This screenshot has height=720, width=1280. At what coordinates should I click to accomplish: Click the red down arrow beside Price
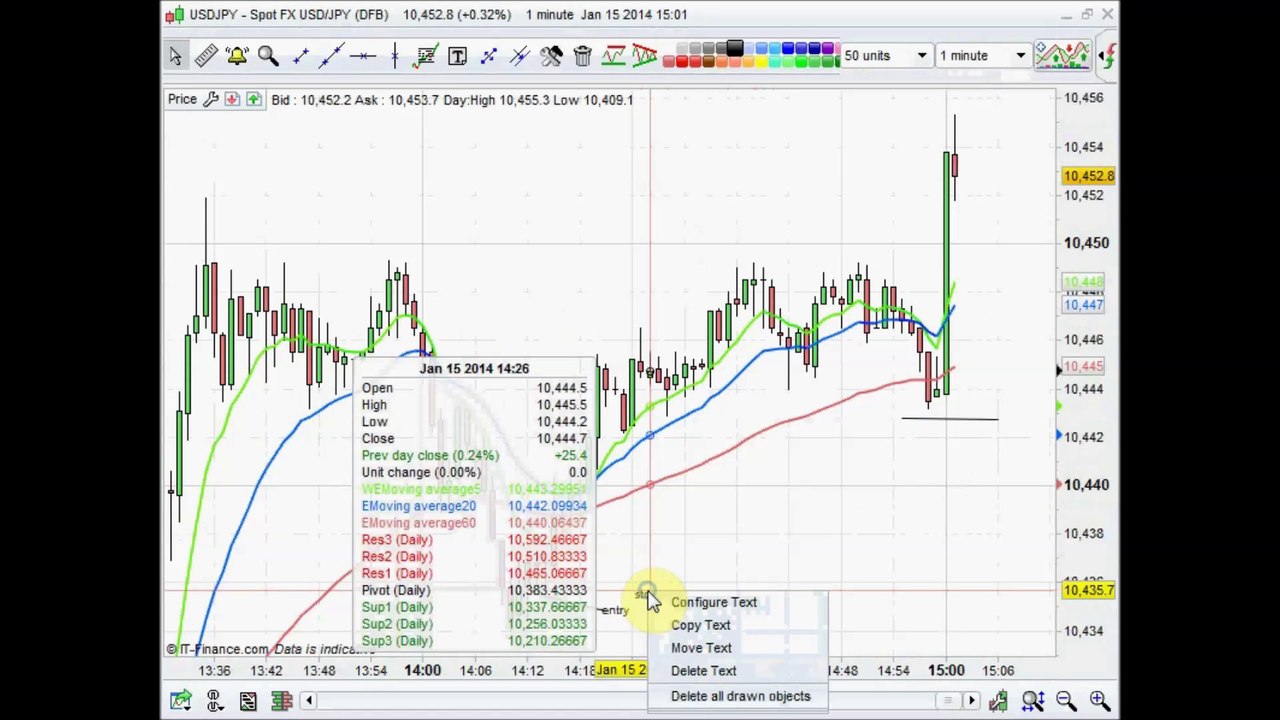(x=232, y=99)
